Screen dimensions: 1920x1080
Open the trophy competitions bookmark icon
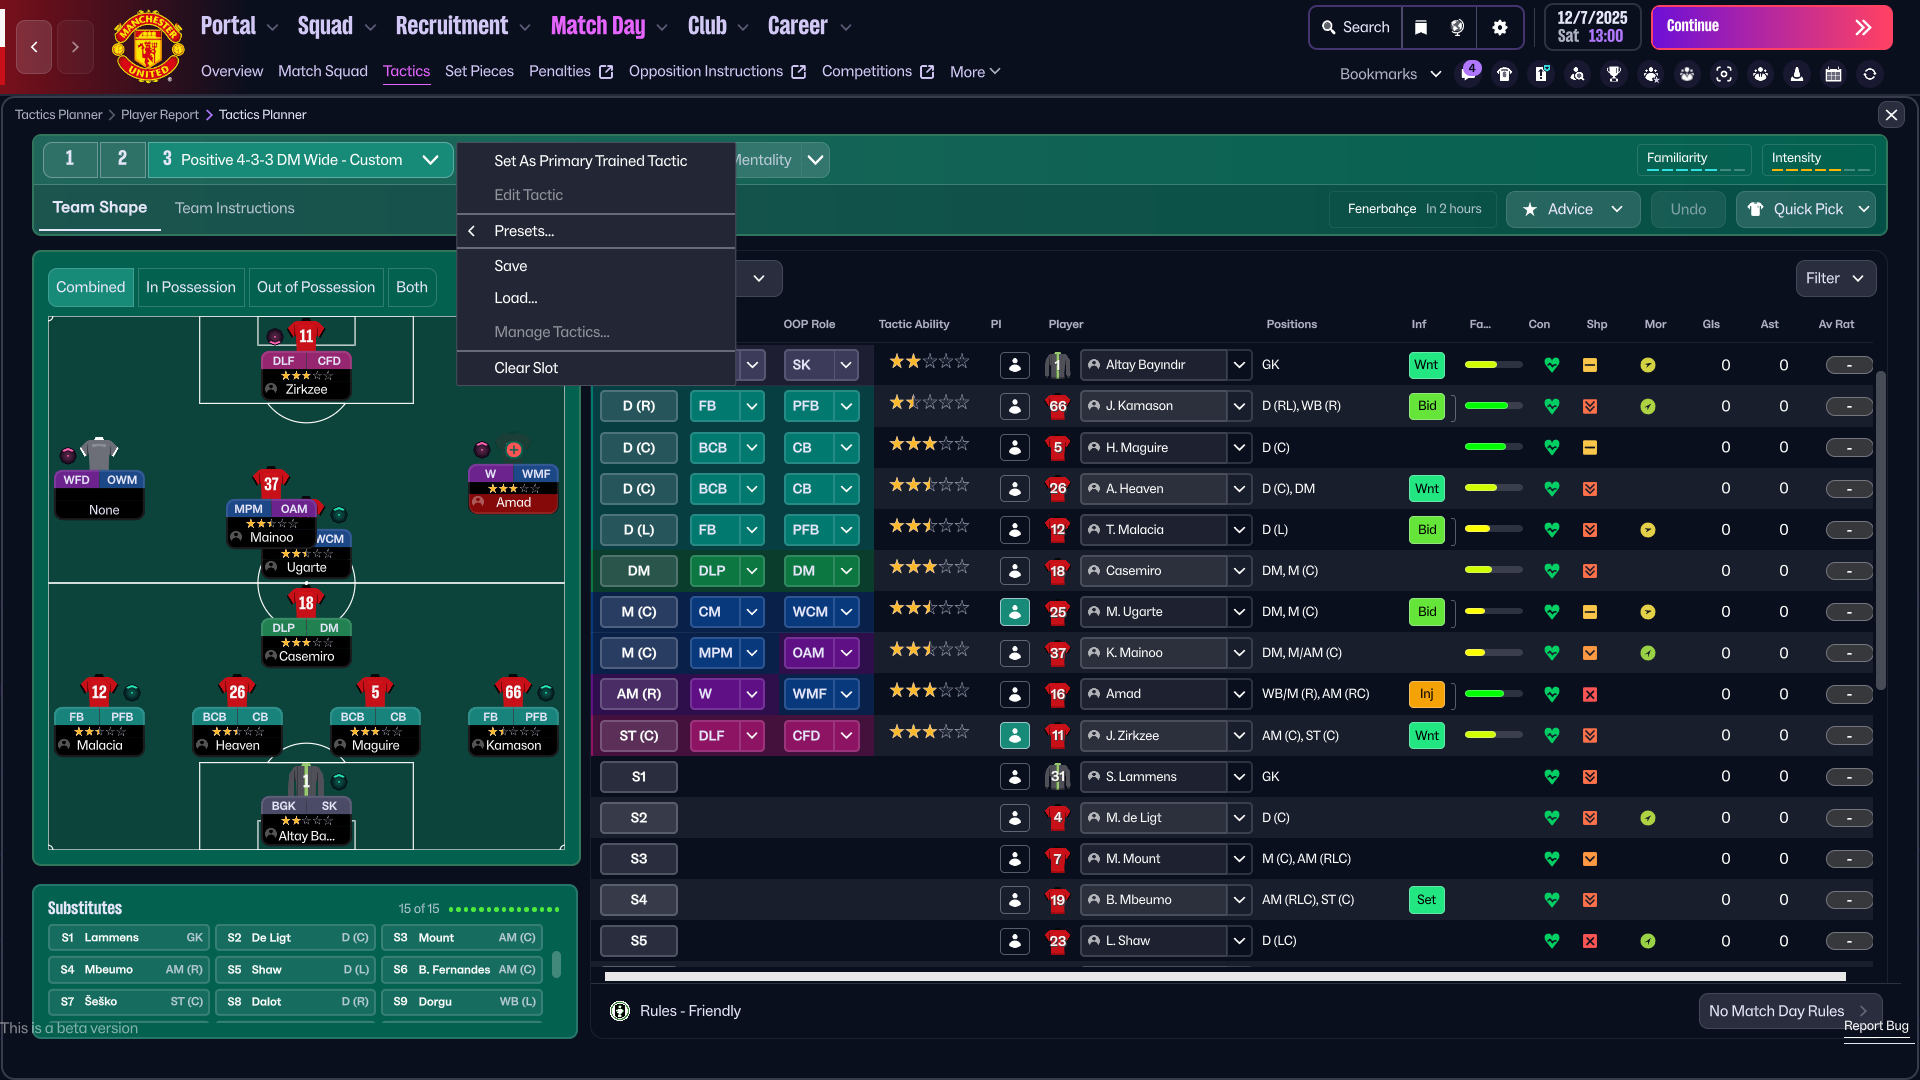[x=1614, y=74]
